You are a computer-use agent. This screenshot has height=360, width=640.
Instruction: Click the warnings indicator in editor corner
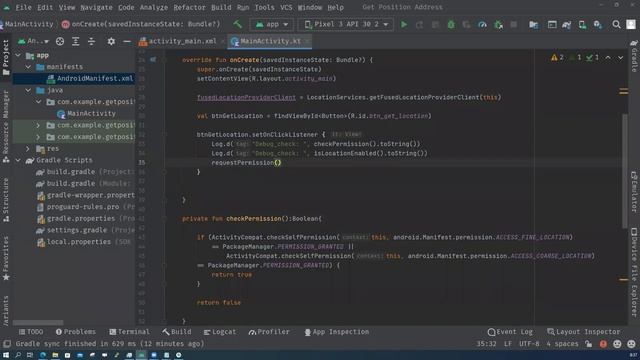[557, 58]
